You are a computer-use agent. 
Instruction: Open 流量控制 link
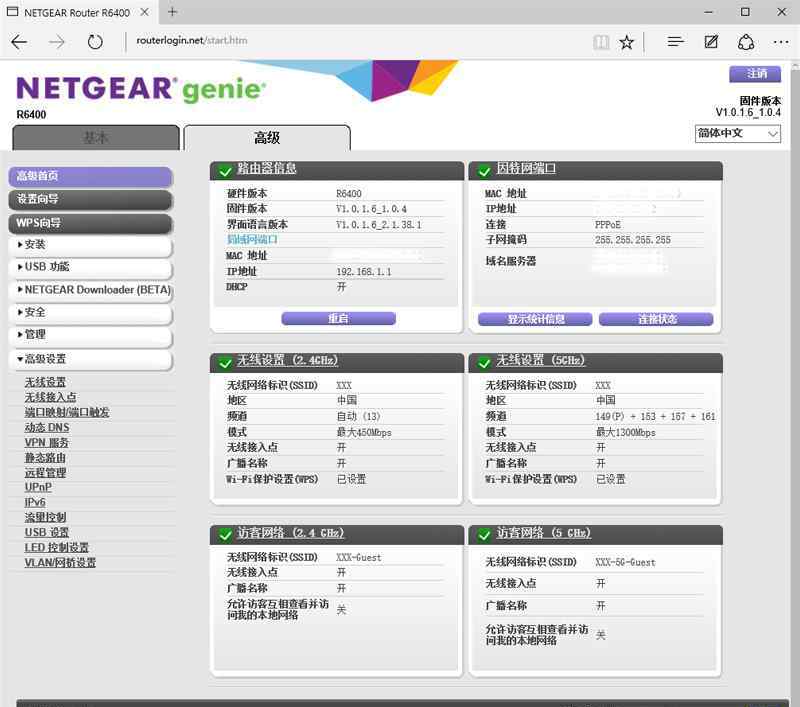click(45, 517)
